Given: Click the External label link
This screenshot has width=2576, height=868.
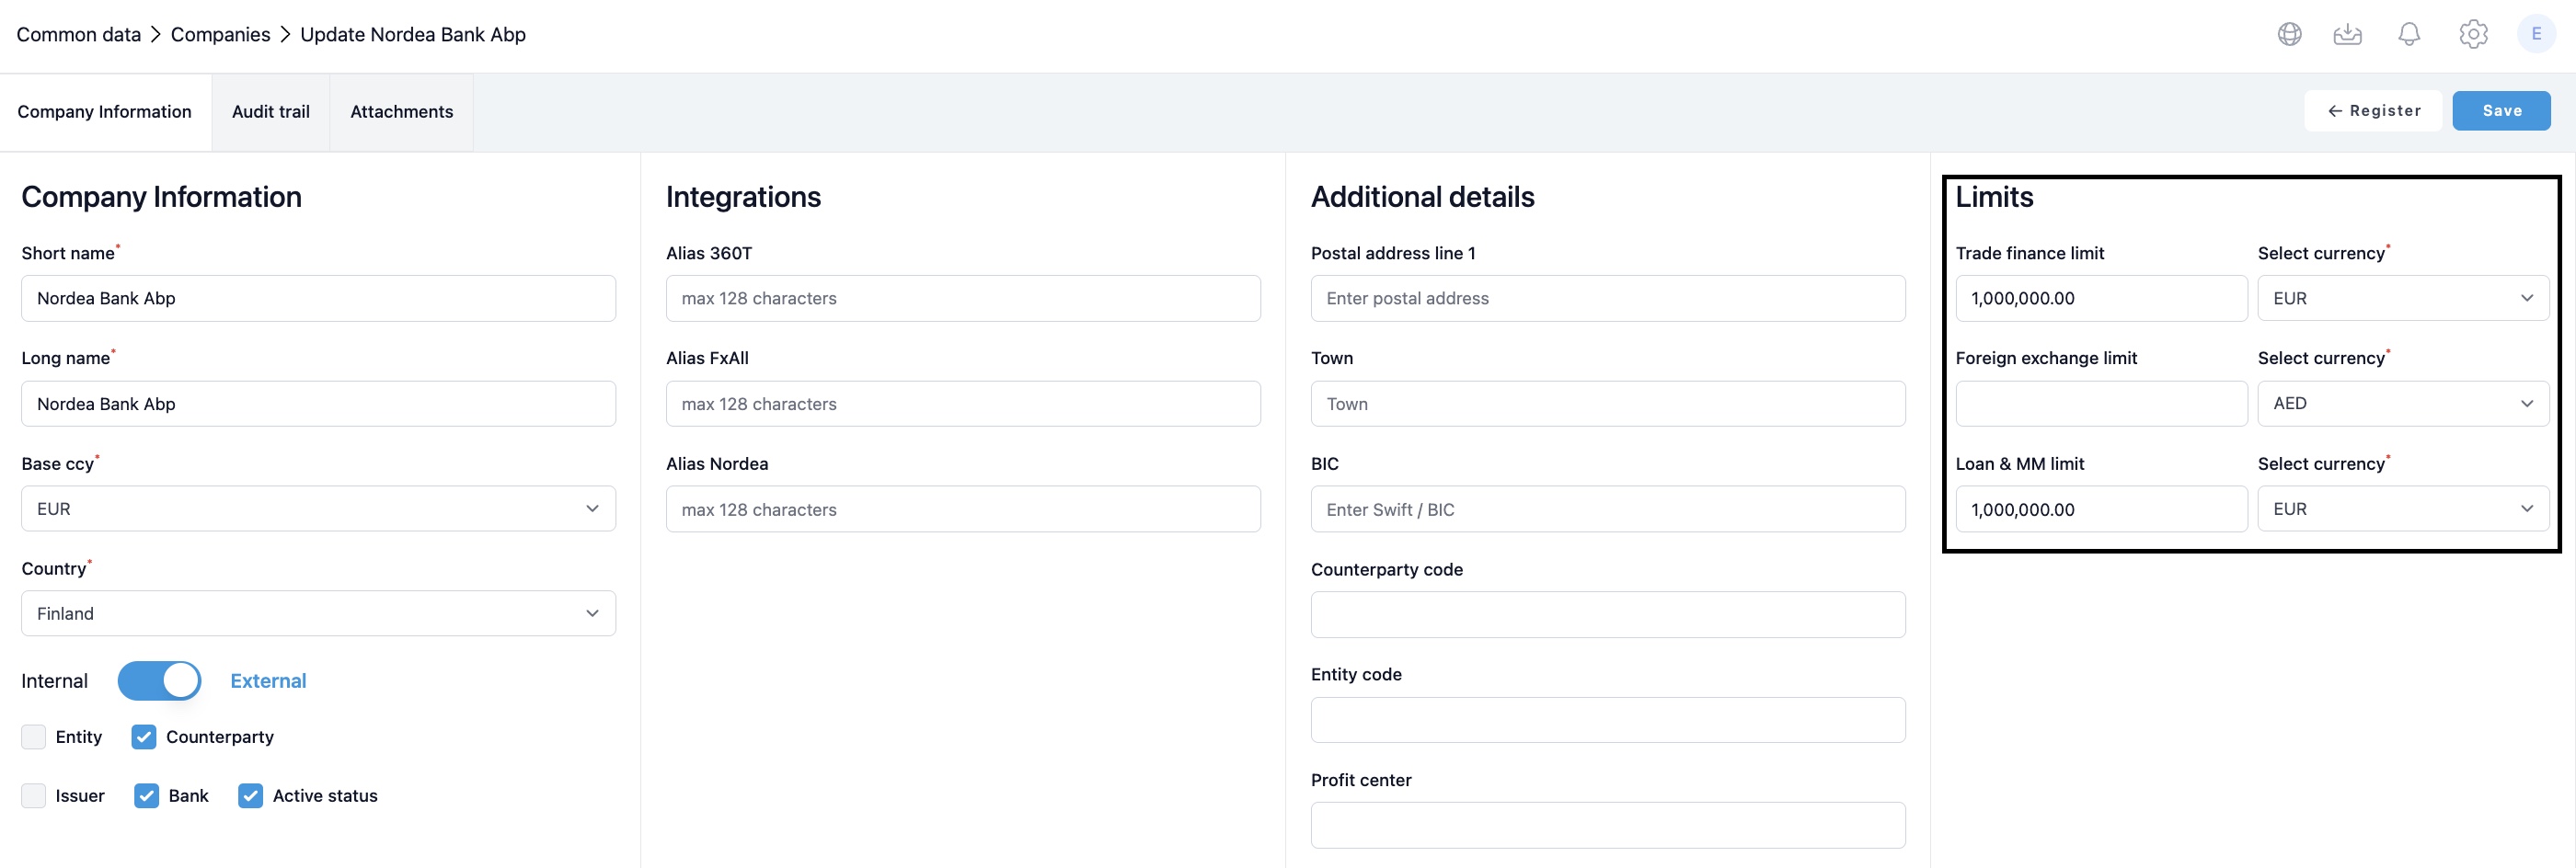Looking at the screenshot, I should [x=268, y=681].
